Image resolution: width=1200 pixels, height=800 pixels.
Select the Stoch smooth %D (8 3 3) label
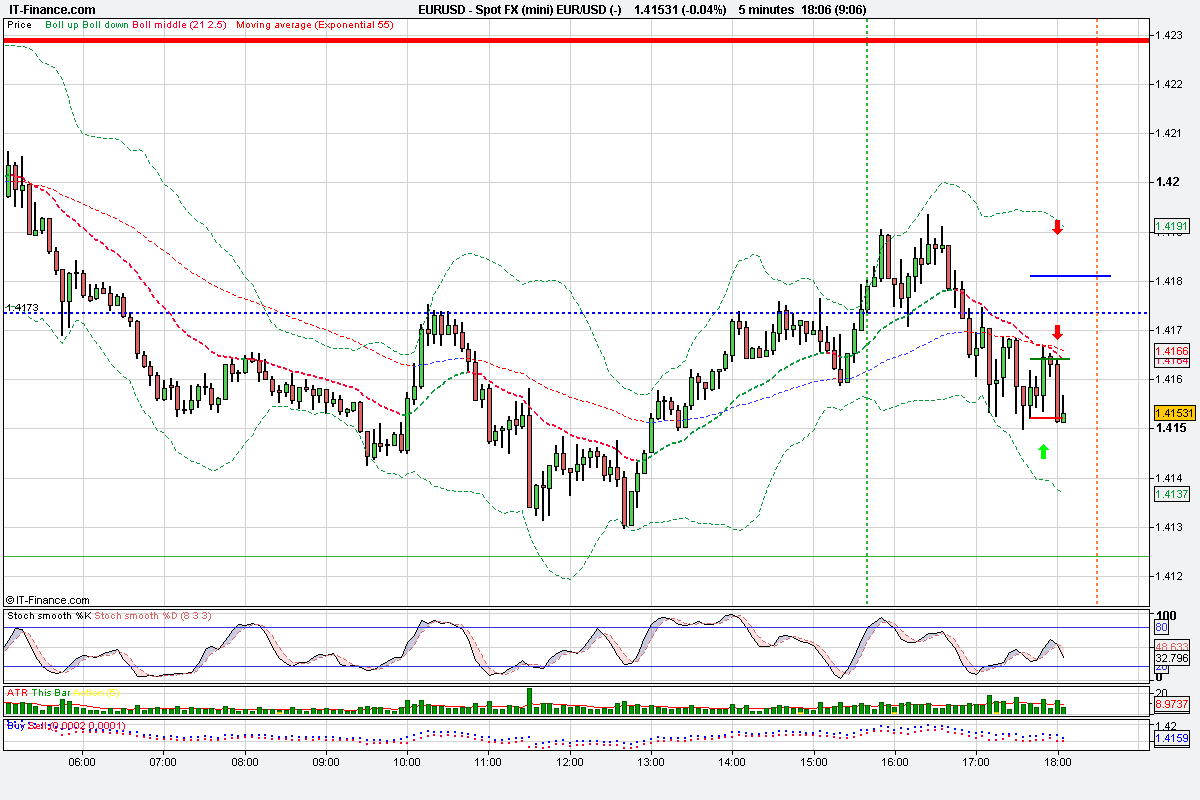(153, 616)
